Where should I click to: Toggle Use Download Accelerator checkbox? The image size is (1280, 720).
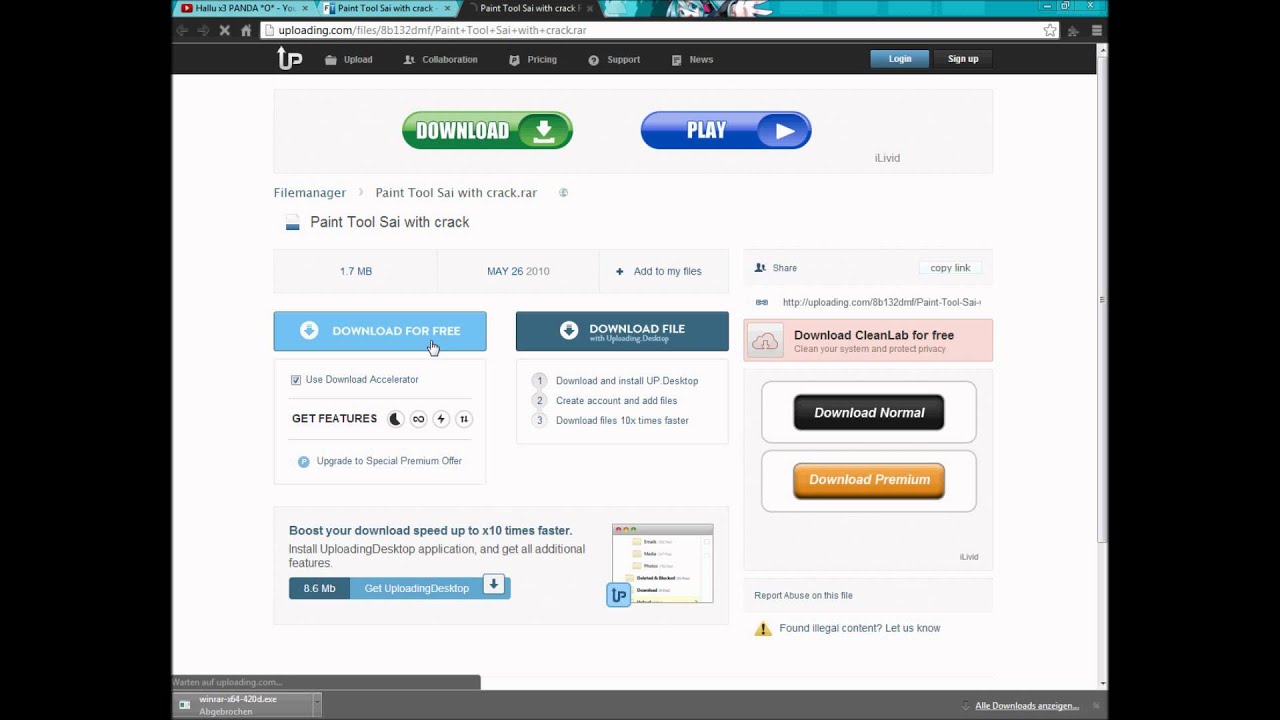pos(296,380)
